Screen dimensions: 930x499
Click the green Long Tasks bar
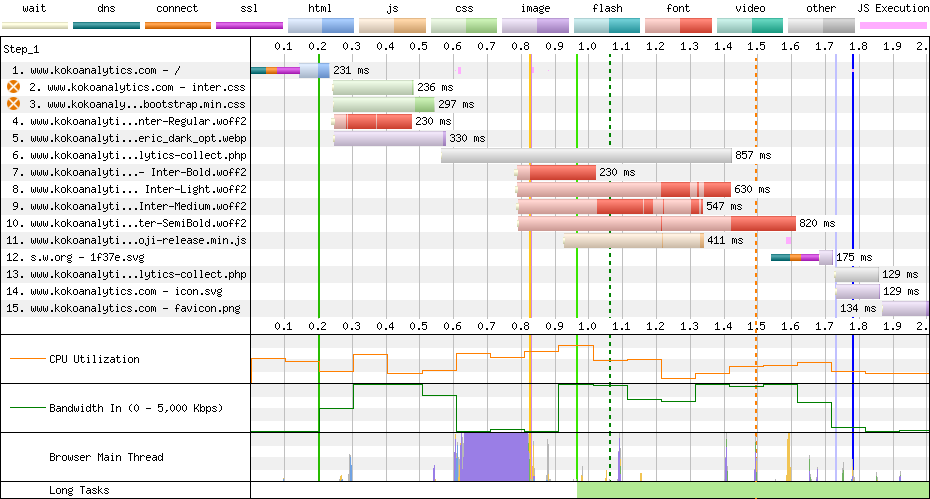click(x=753, y=490)
